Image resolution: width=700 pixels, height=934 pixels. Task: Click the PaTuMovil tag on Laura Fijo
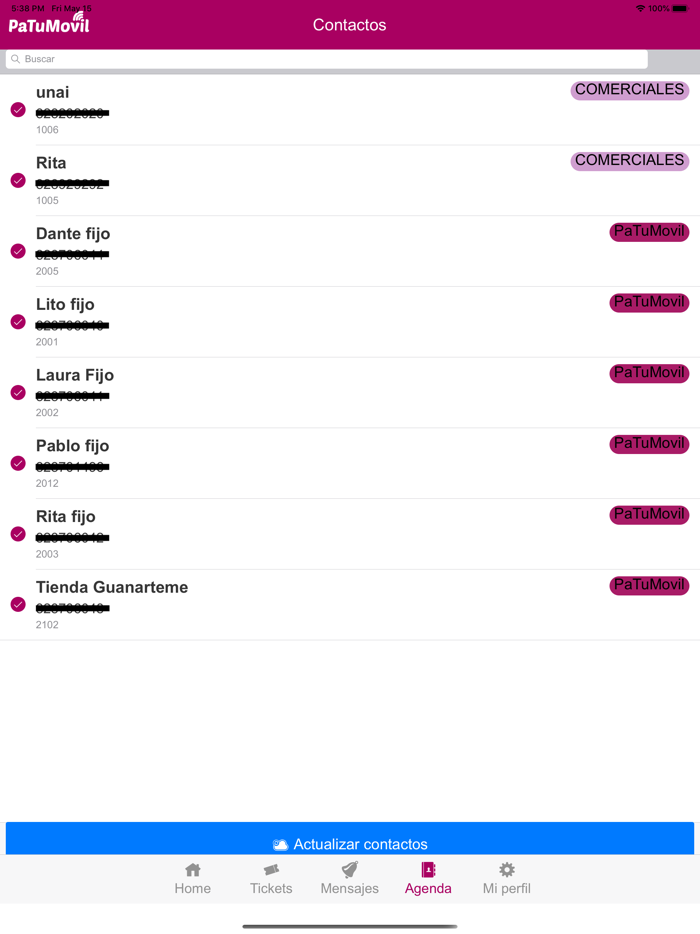[649, 373]
